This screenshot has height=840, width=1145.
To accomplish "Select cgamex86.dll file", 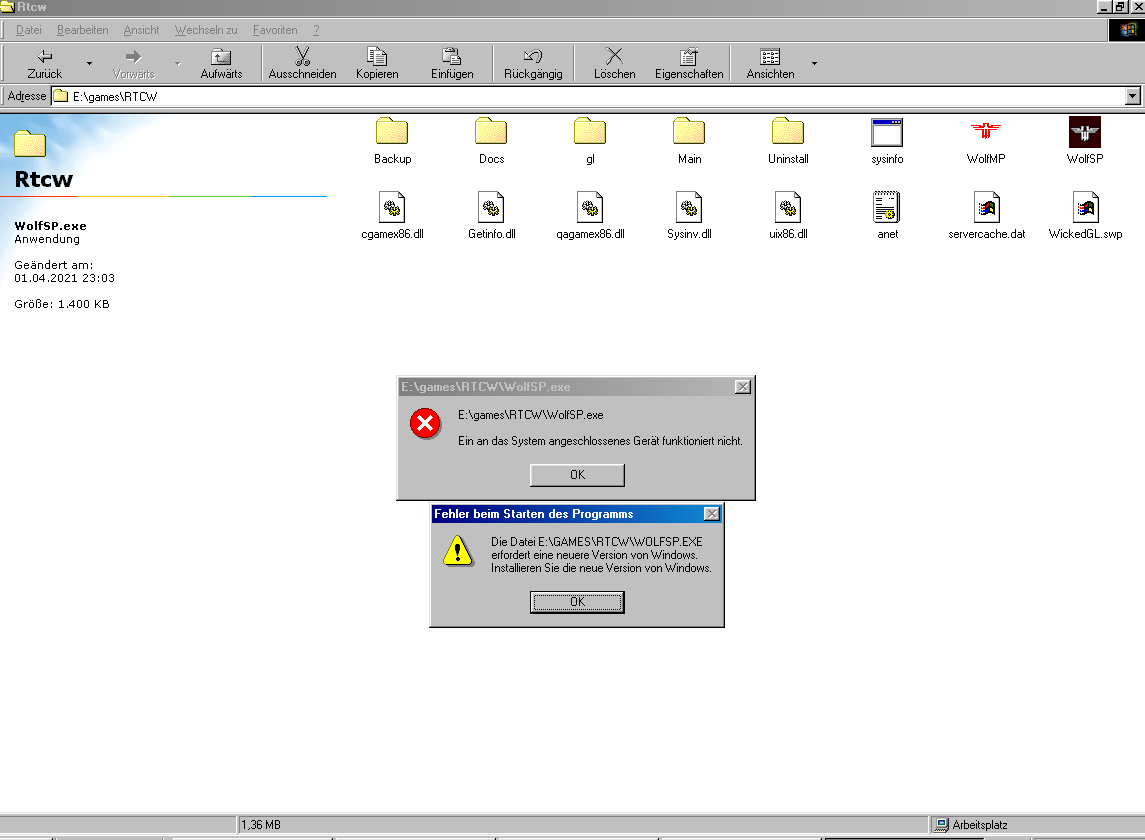I will tap(392, 216).
